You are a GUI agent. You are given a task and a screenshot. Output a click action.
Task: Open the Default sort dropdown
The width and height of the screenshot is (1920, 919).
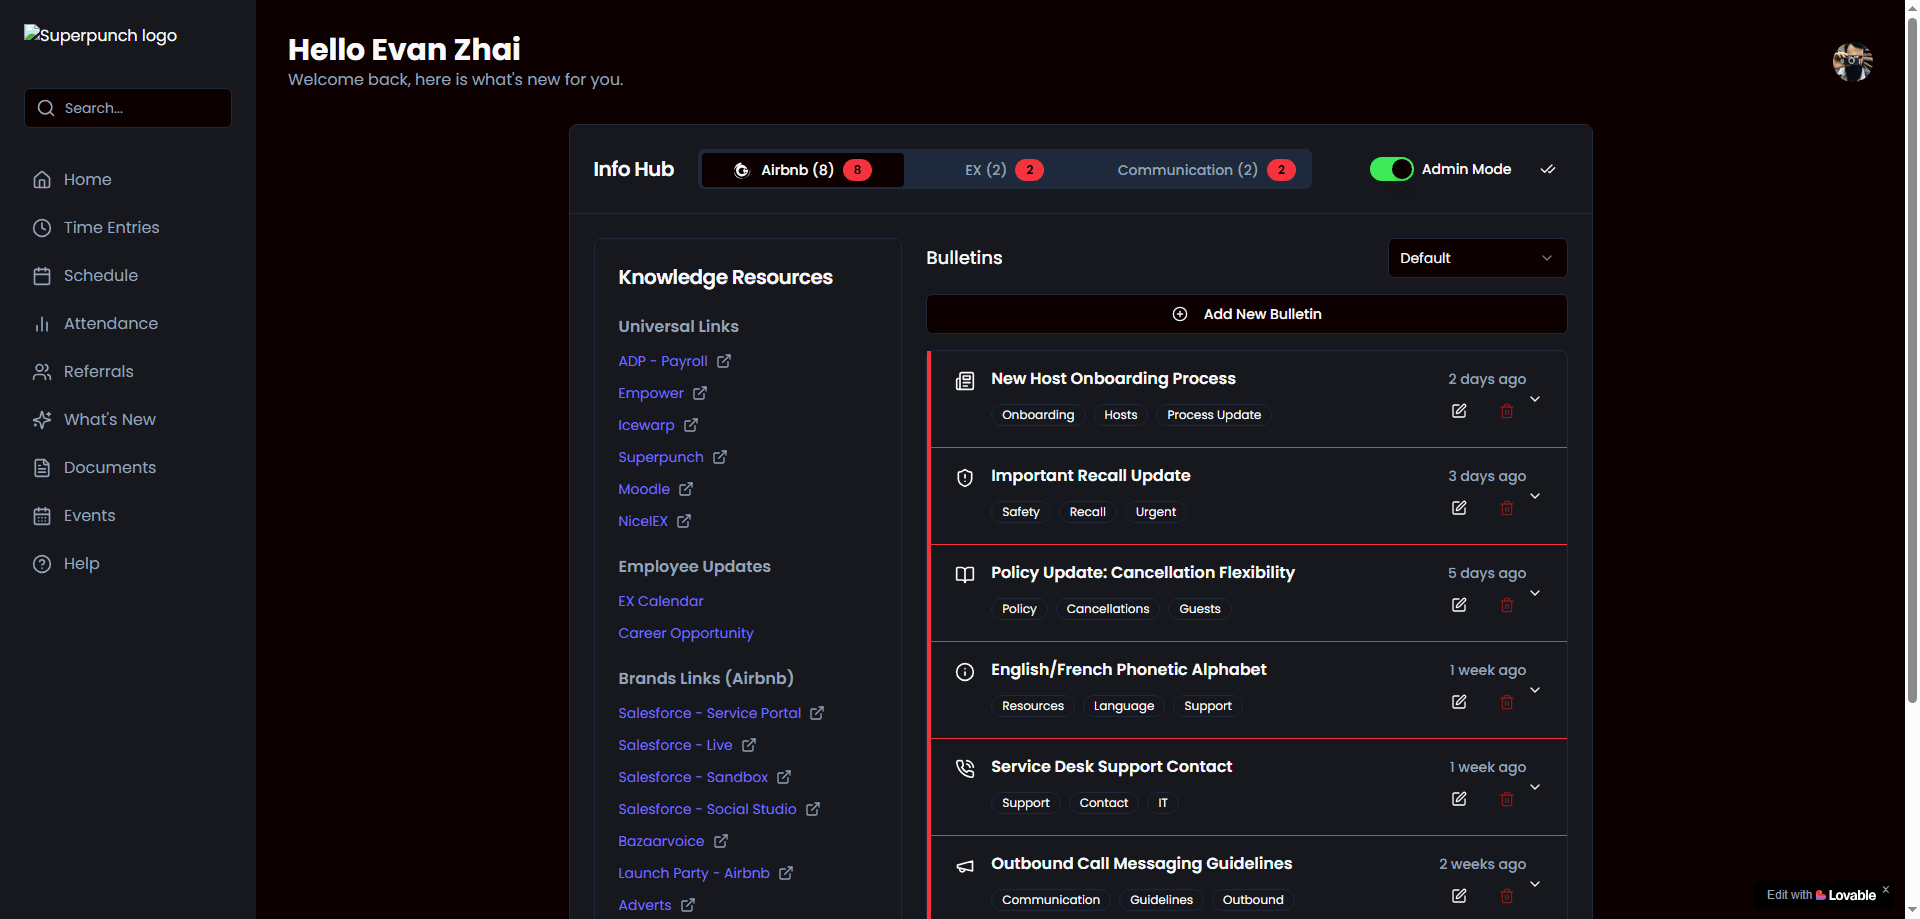pyautogui.click(x=1477, y=258)
